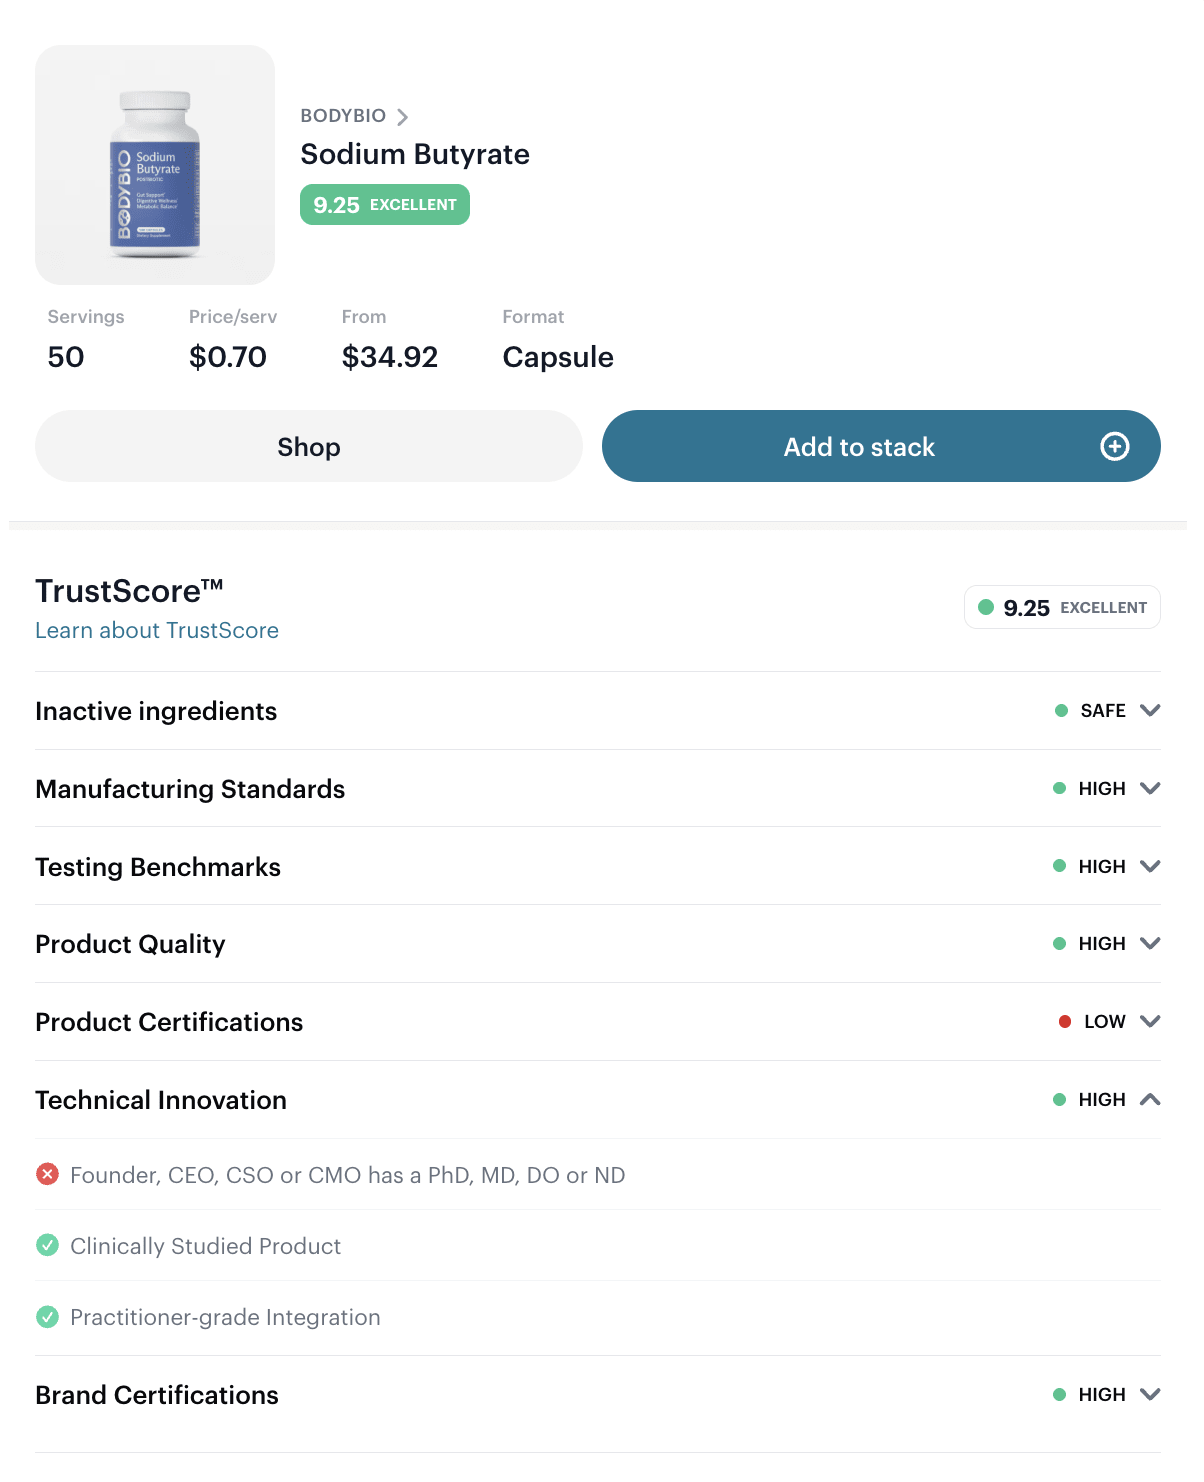
Task: Click the green dot next to SAFE rating
Action: click(1061, 710)
